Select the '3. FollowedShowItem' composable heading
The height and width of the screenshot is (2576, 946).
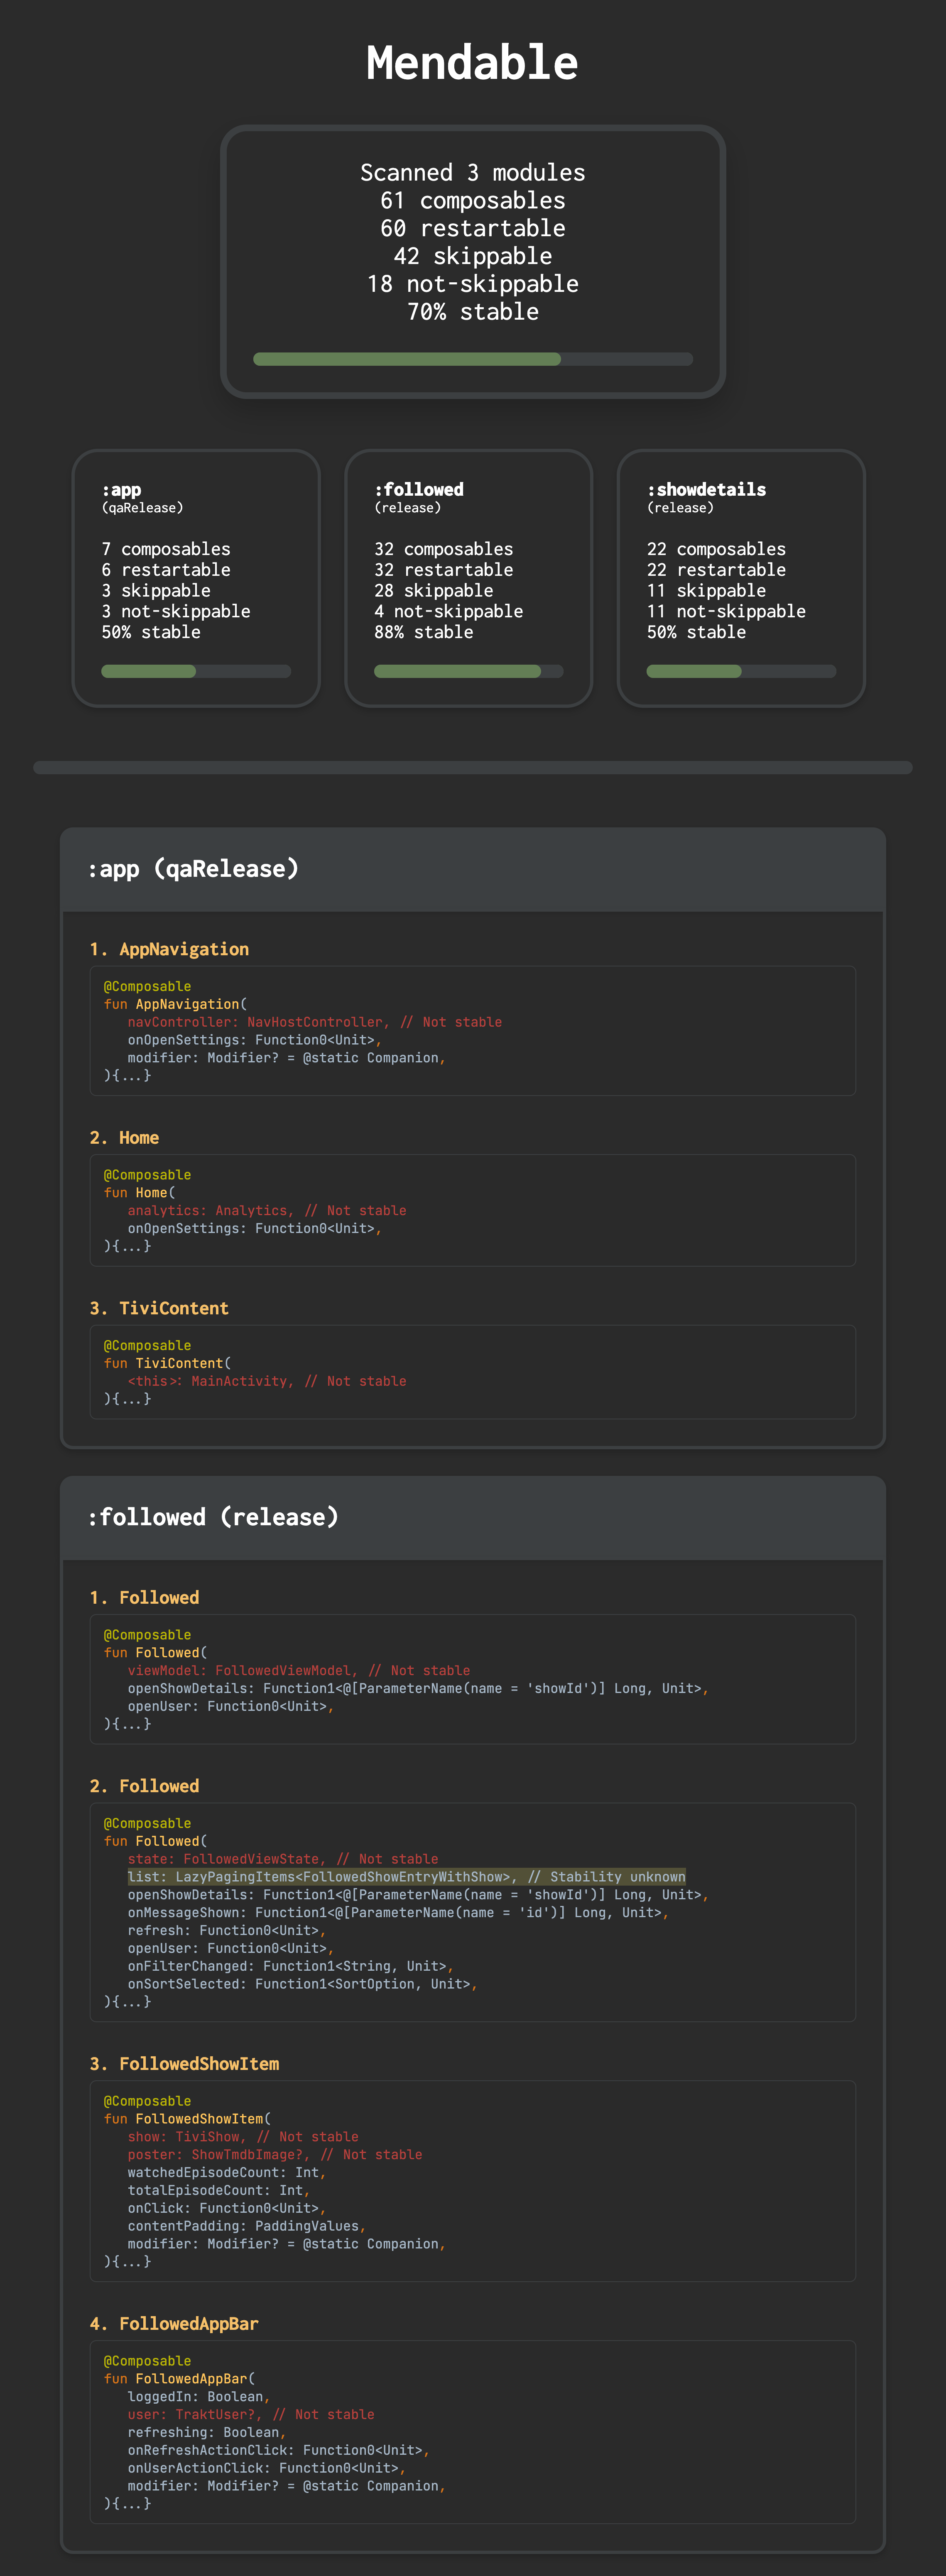(x=184, y=2064)
